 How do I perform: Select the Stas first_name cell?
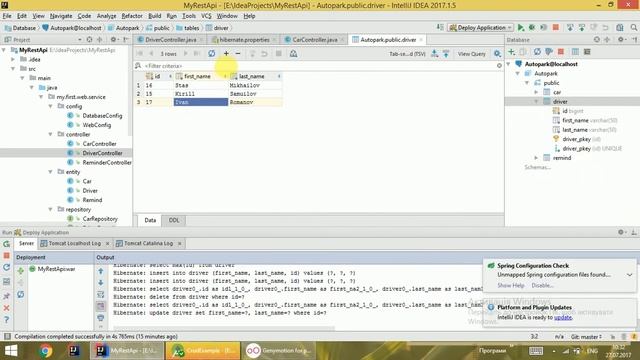[x=201, y=85]
